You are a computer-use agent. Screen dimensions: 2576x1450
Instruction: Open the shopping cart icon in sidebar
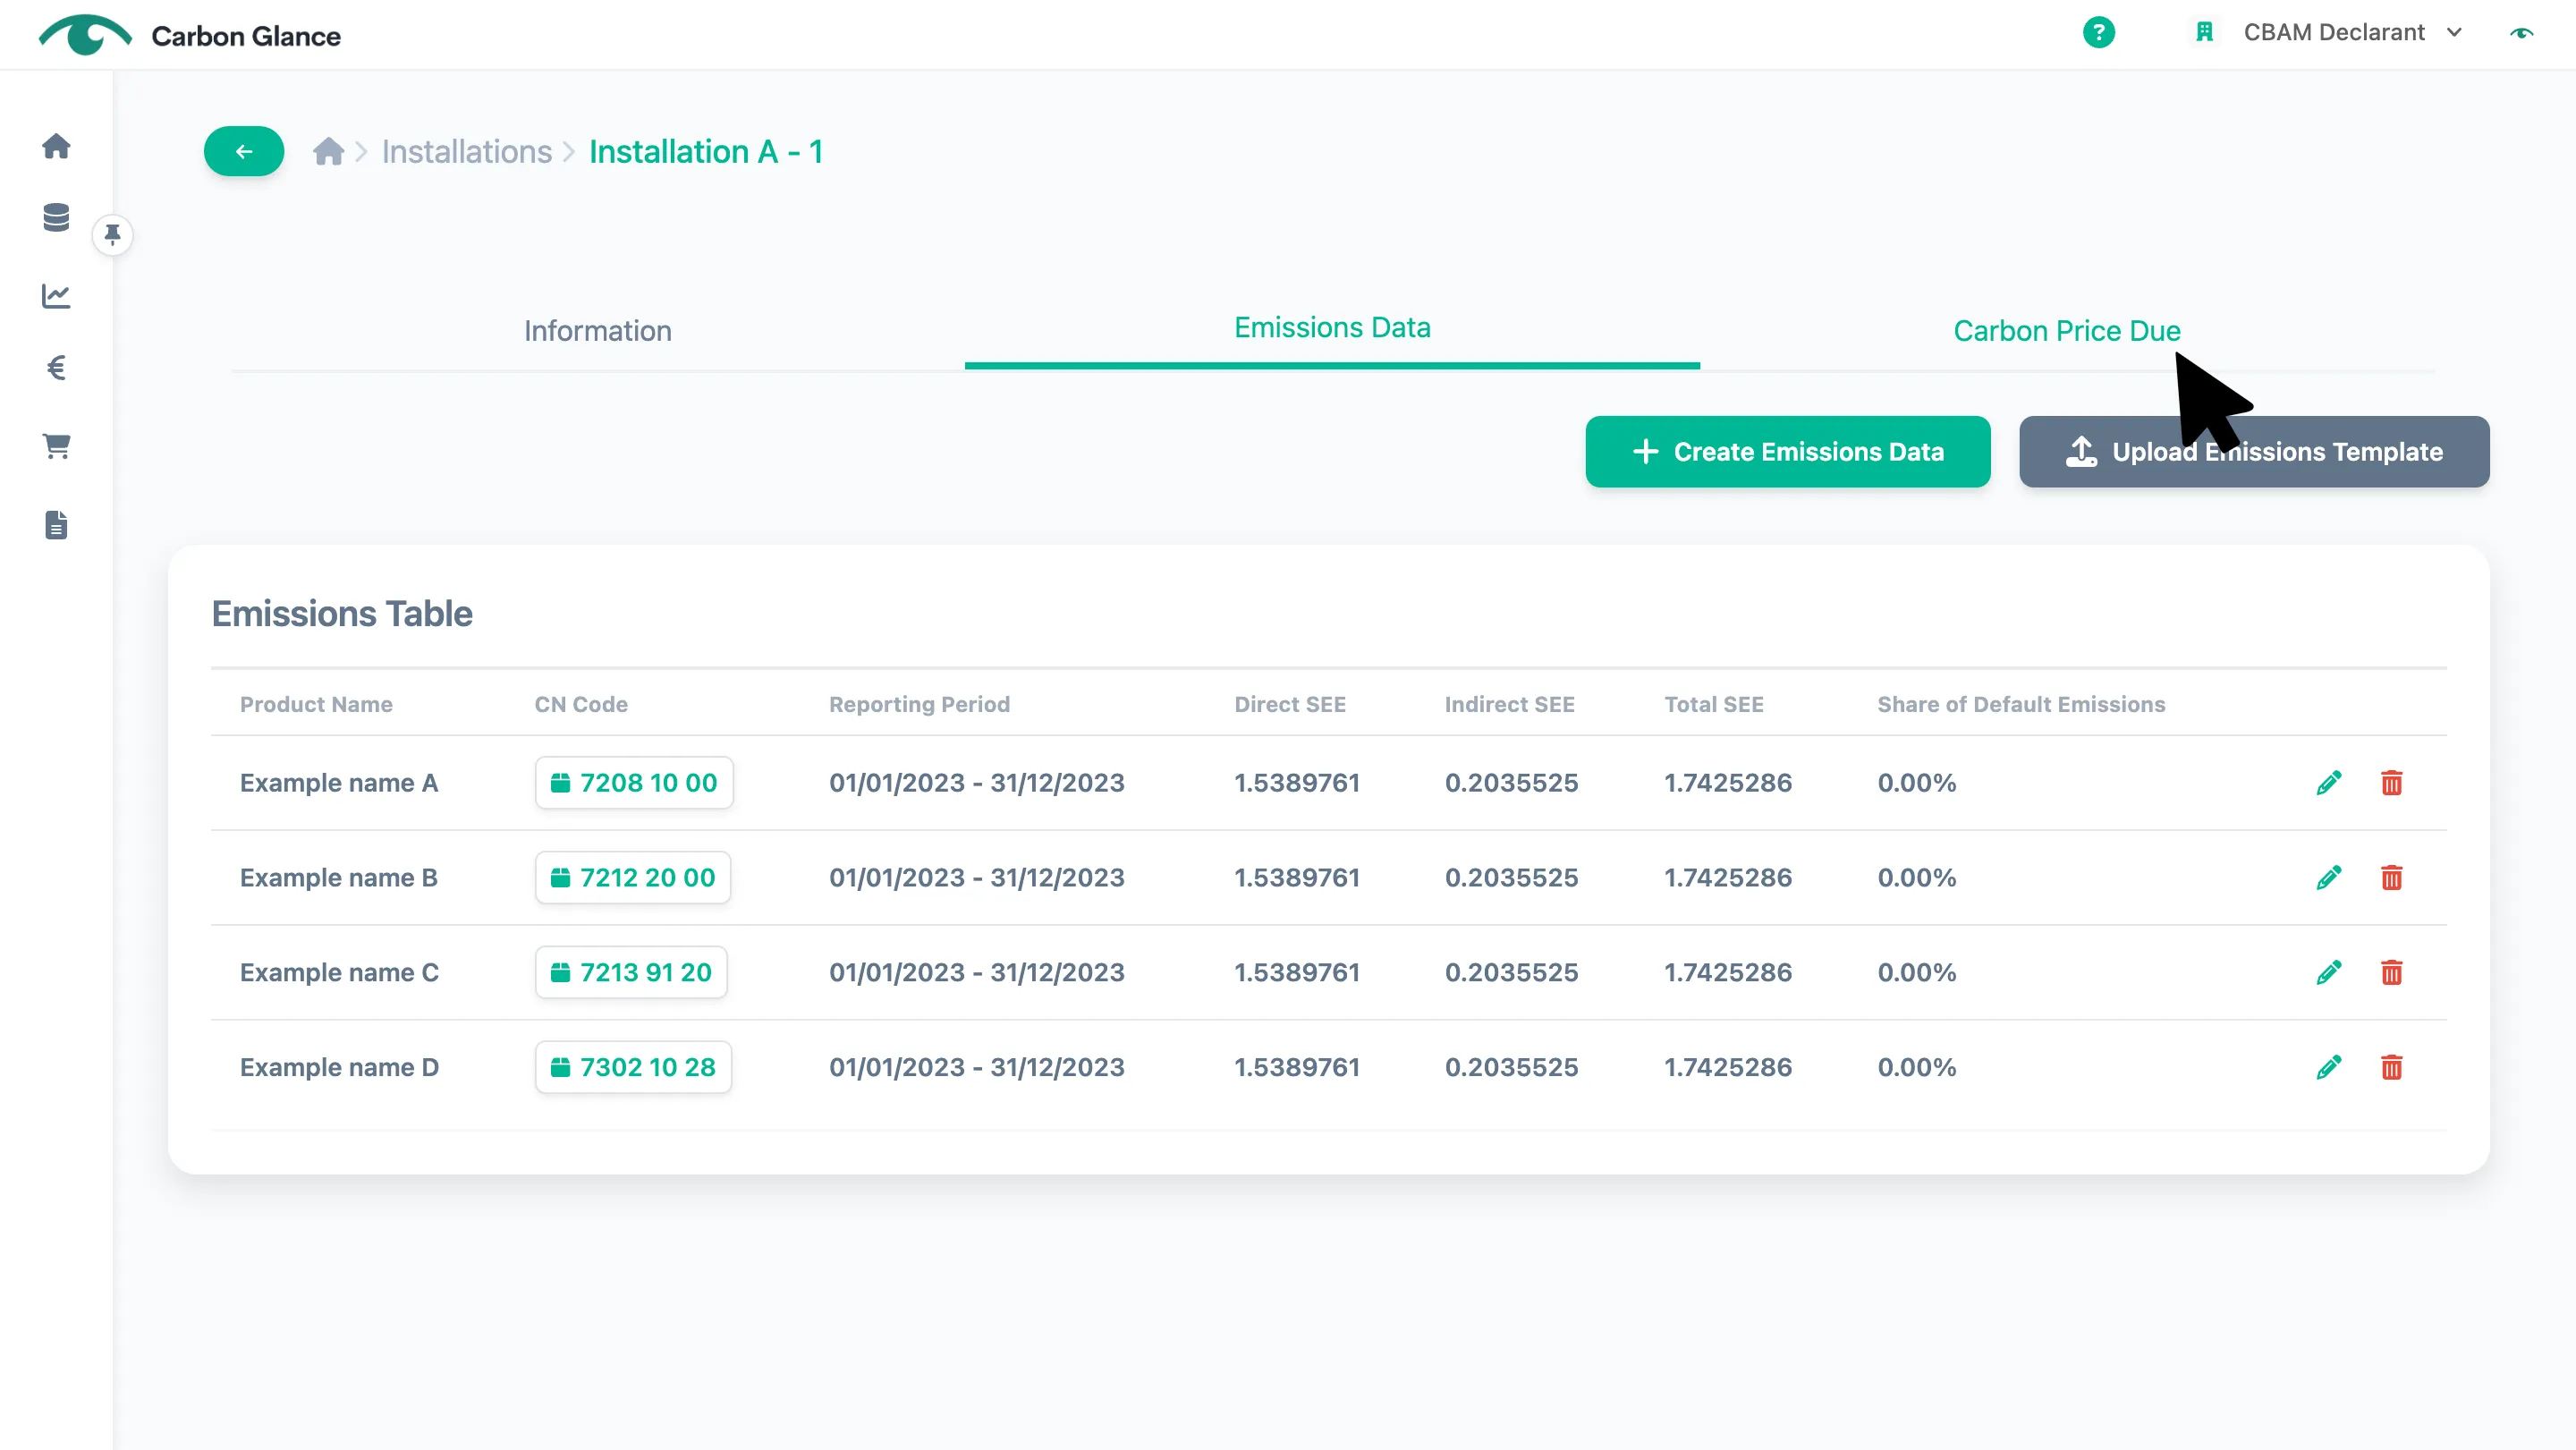[x=56, y=446]
